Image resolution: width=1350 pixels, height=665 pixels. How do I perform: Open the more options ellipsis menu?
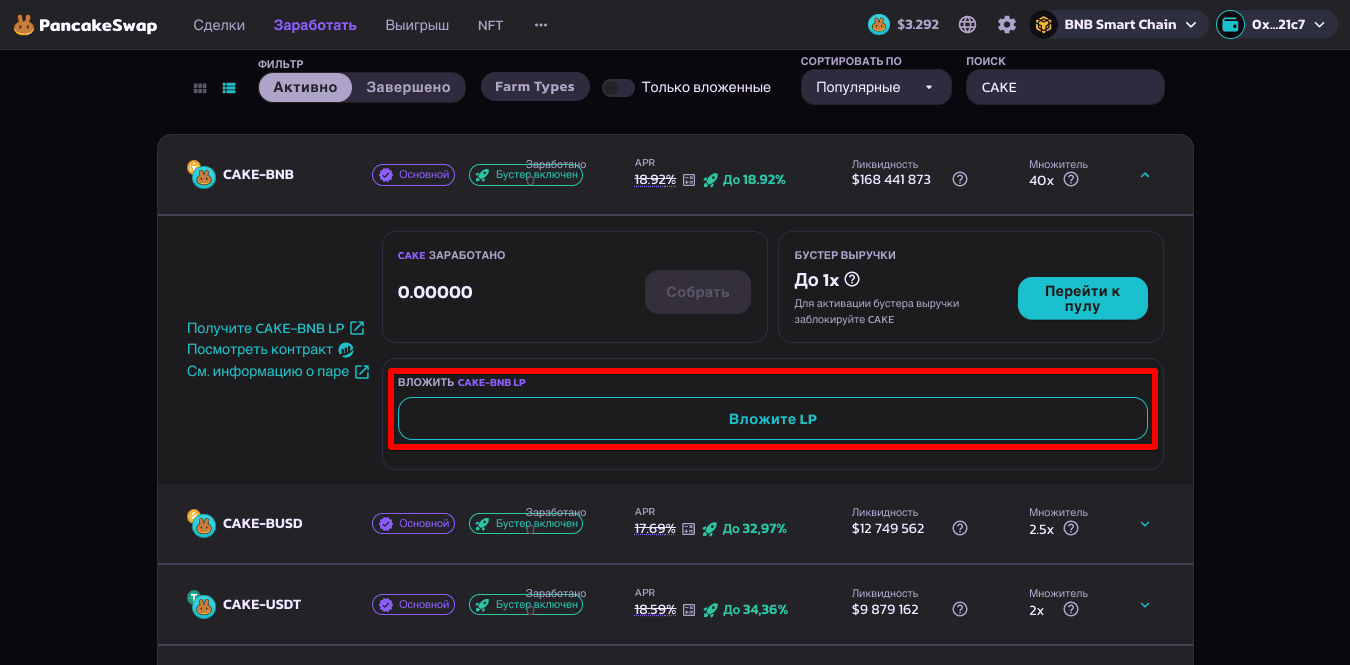[x=541, y=25]
